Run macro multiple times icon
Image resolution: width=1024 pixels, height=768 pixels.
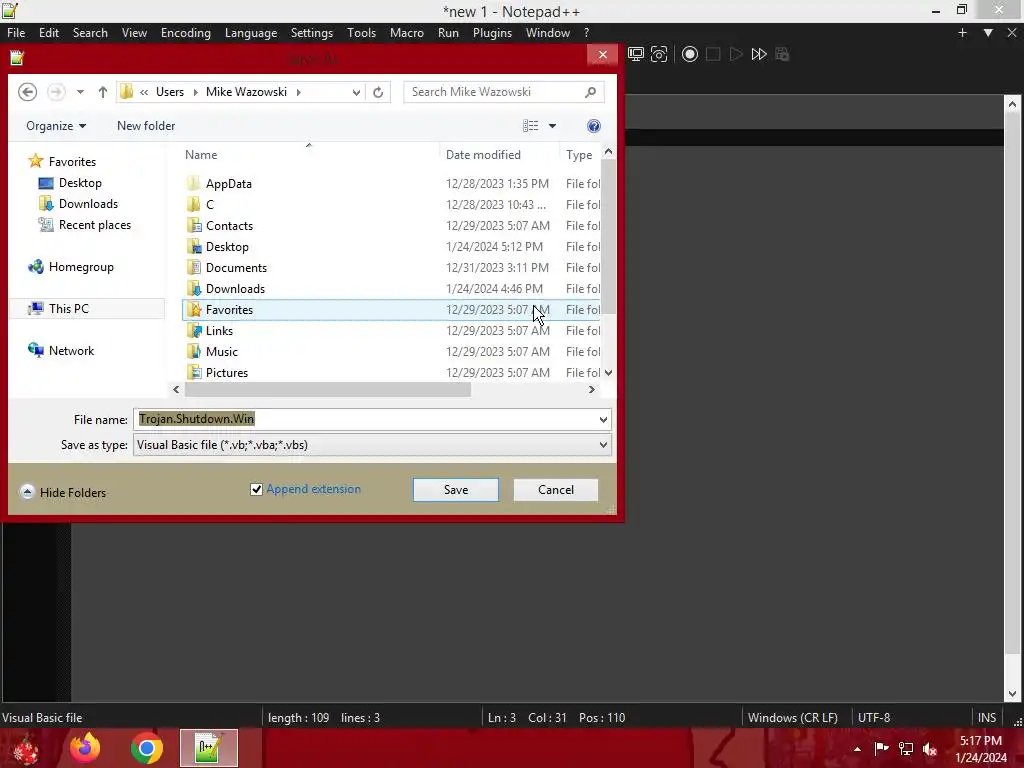759,54
